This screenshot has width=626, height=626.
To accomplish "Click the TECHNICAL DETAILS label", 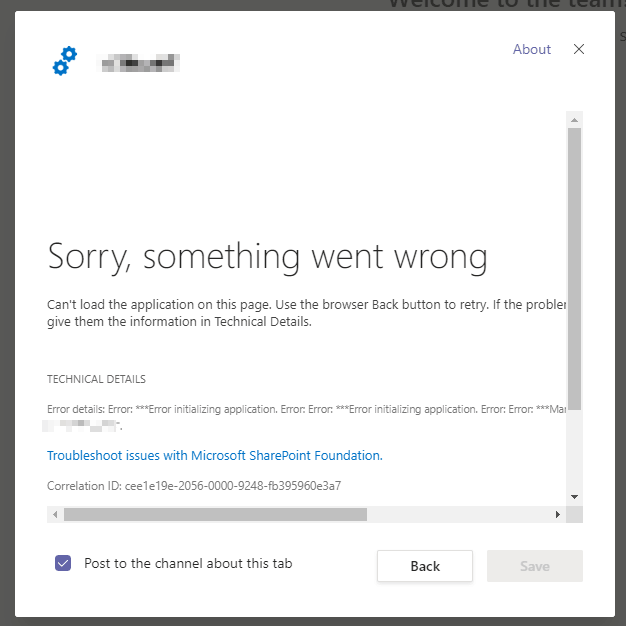I will [x=96, y=379].
